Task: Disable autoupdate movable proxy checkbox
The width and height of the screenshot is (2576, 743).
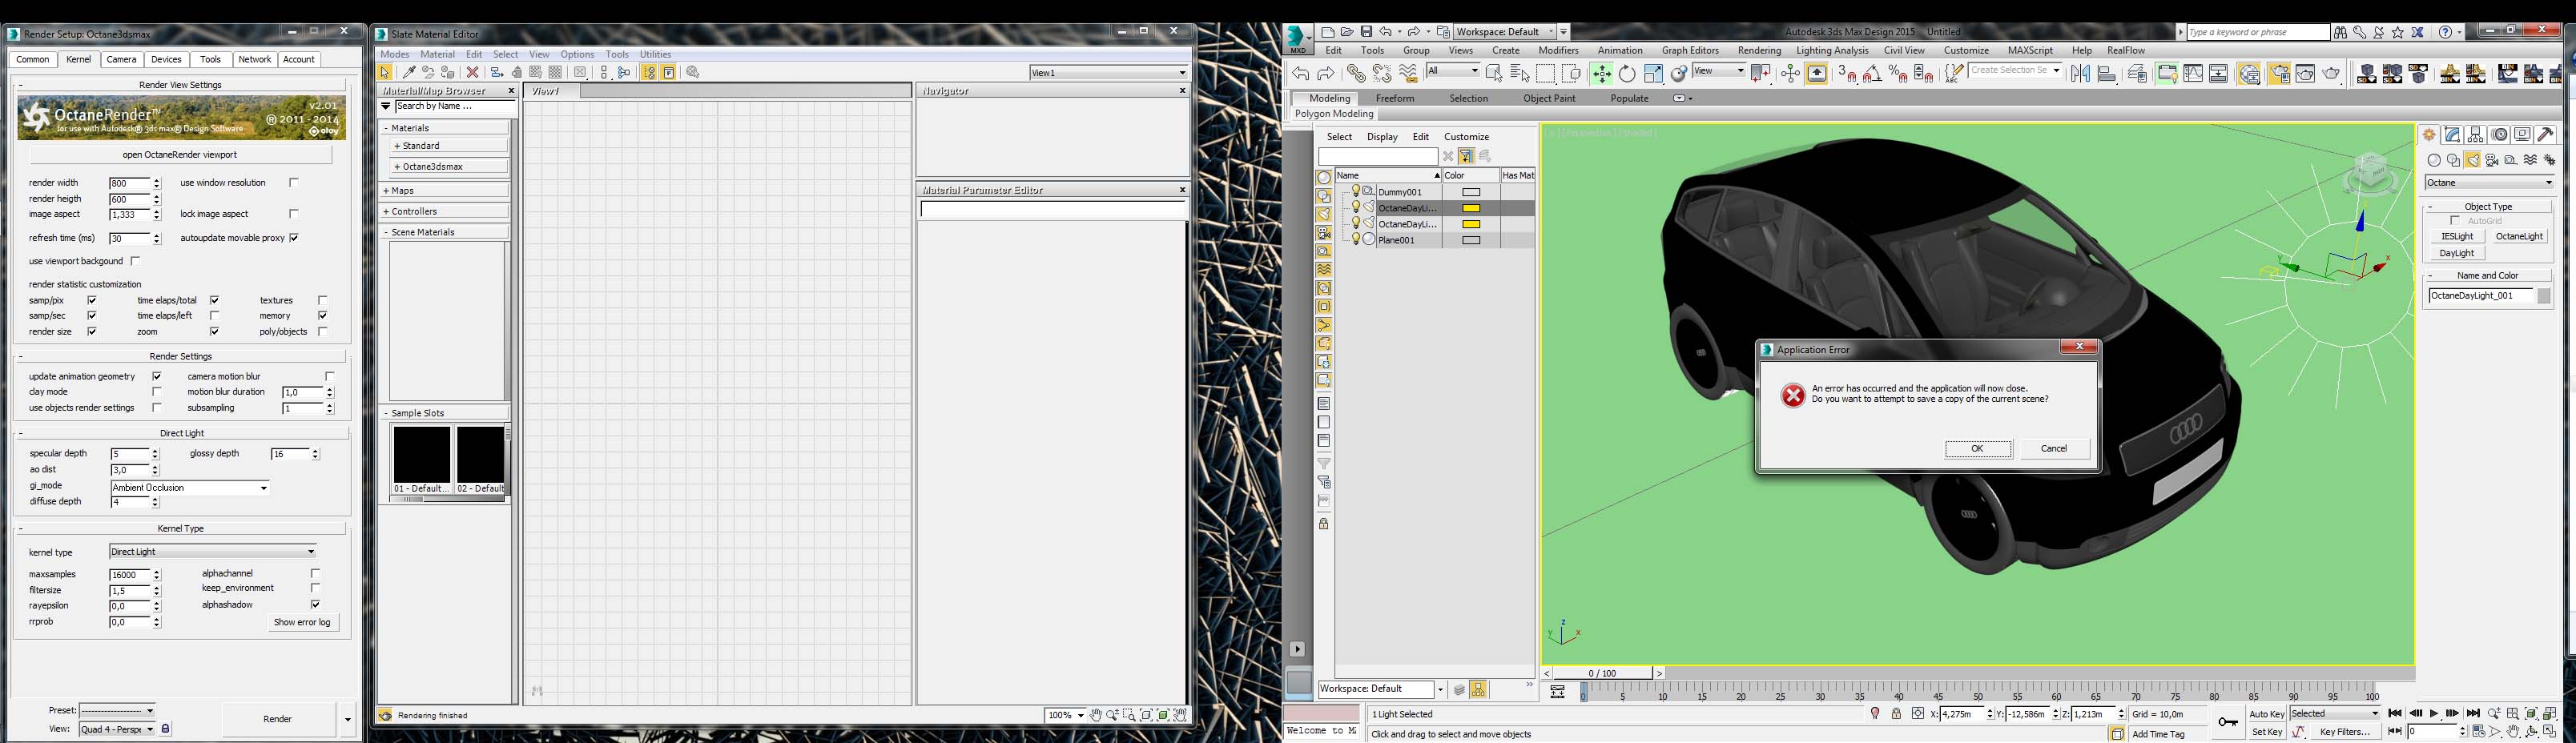Action: pos(294,238)
